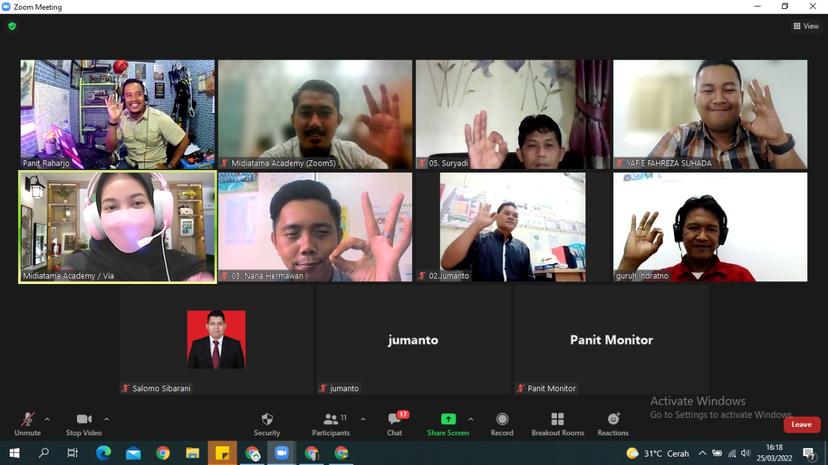828x465 pixels.
Task: Select Midiatama Academy / Via video tile
Action: coord(118,227)
